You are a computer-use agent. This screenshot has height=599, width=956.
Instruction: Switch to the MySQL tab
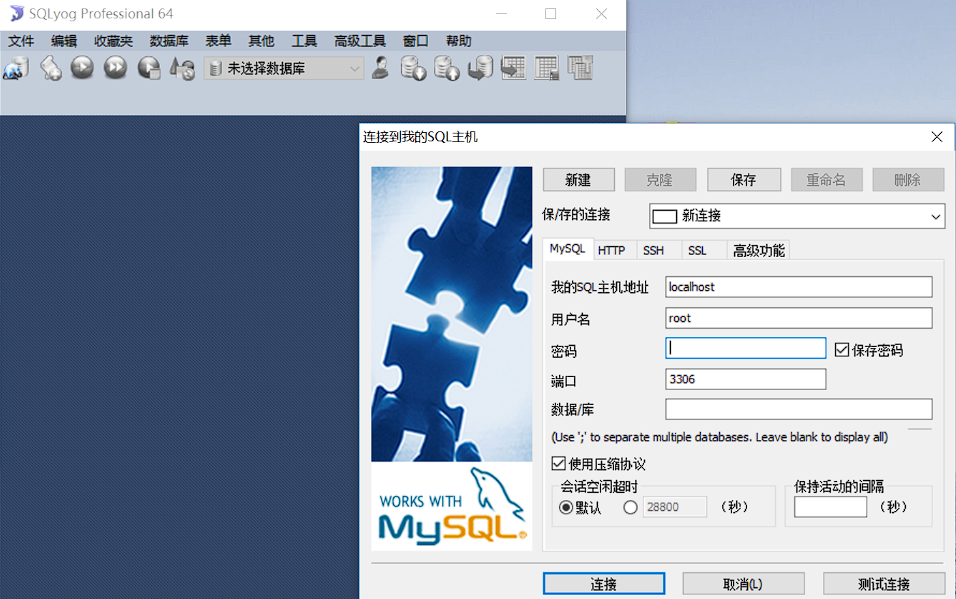click(x=567, y=249)
